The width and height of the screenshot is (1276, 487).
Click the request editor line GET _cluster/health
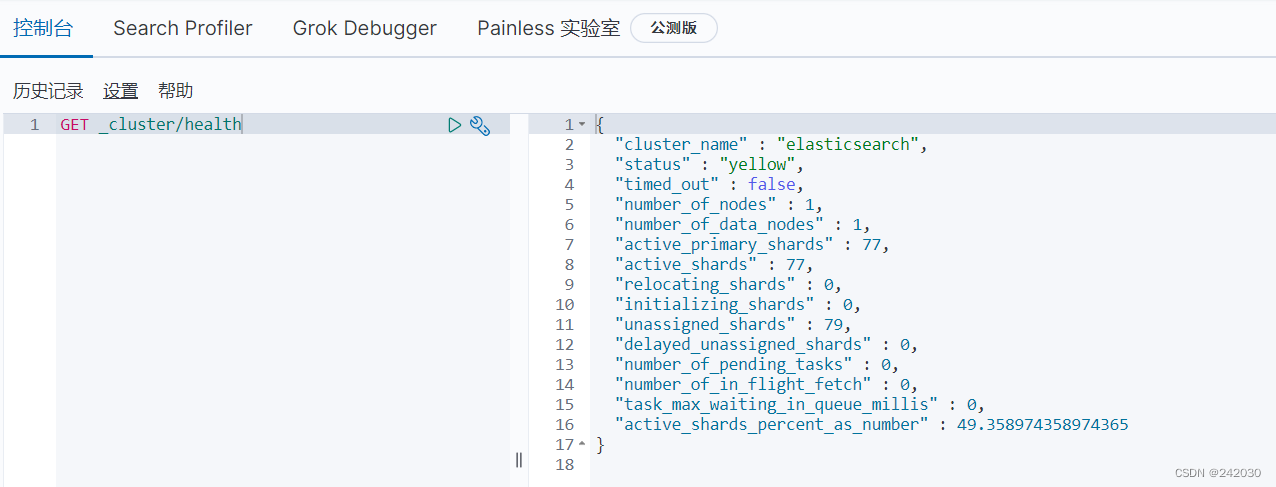[151, 125]
